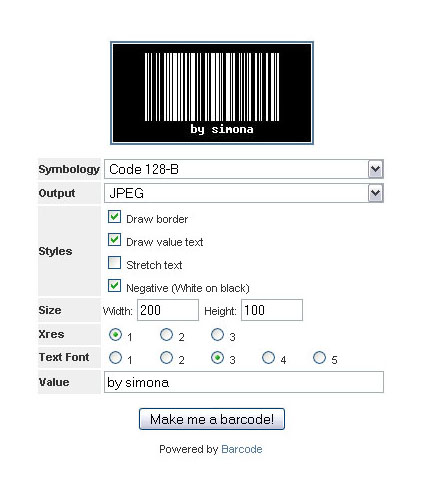The height and width of the screenshot is (491, 424).
Task: Disable Negative (White on black) option
Action: 114,286
